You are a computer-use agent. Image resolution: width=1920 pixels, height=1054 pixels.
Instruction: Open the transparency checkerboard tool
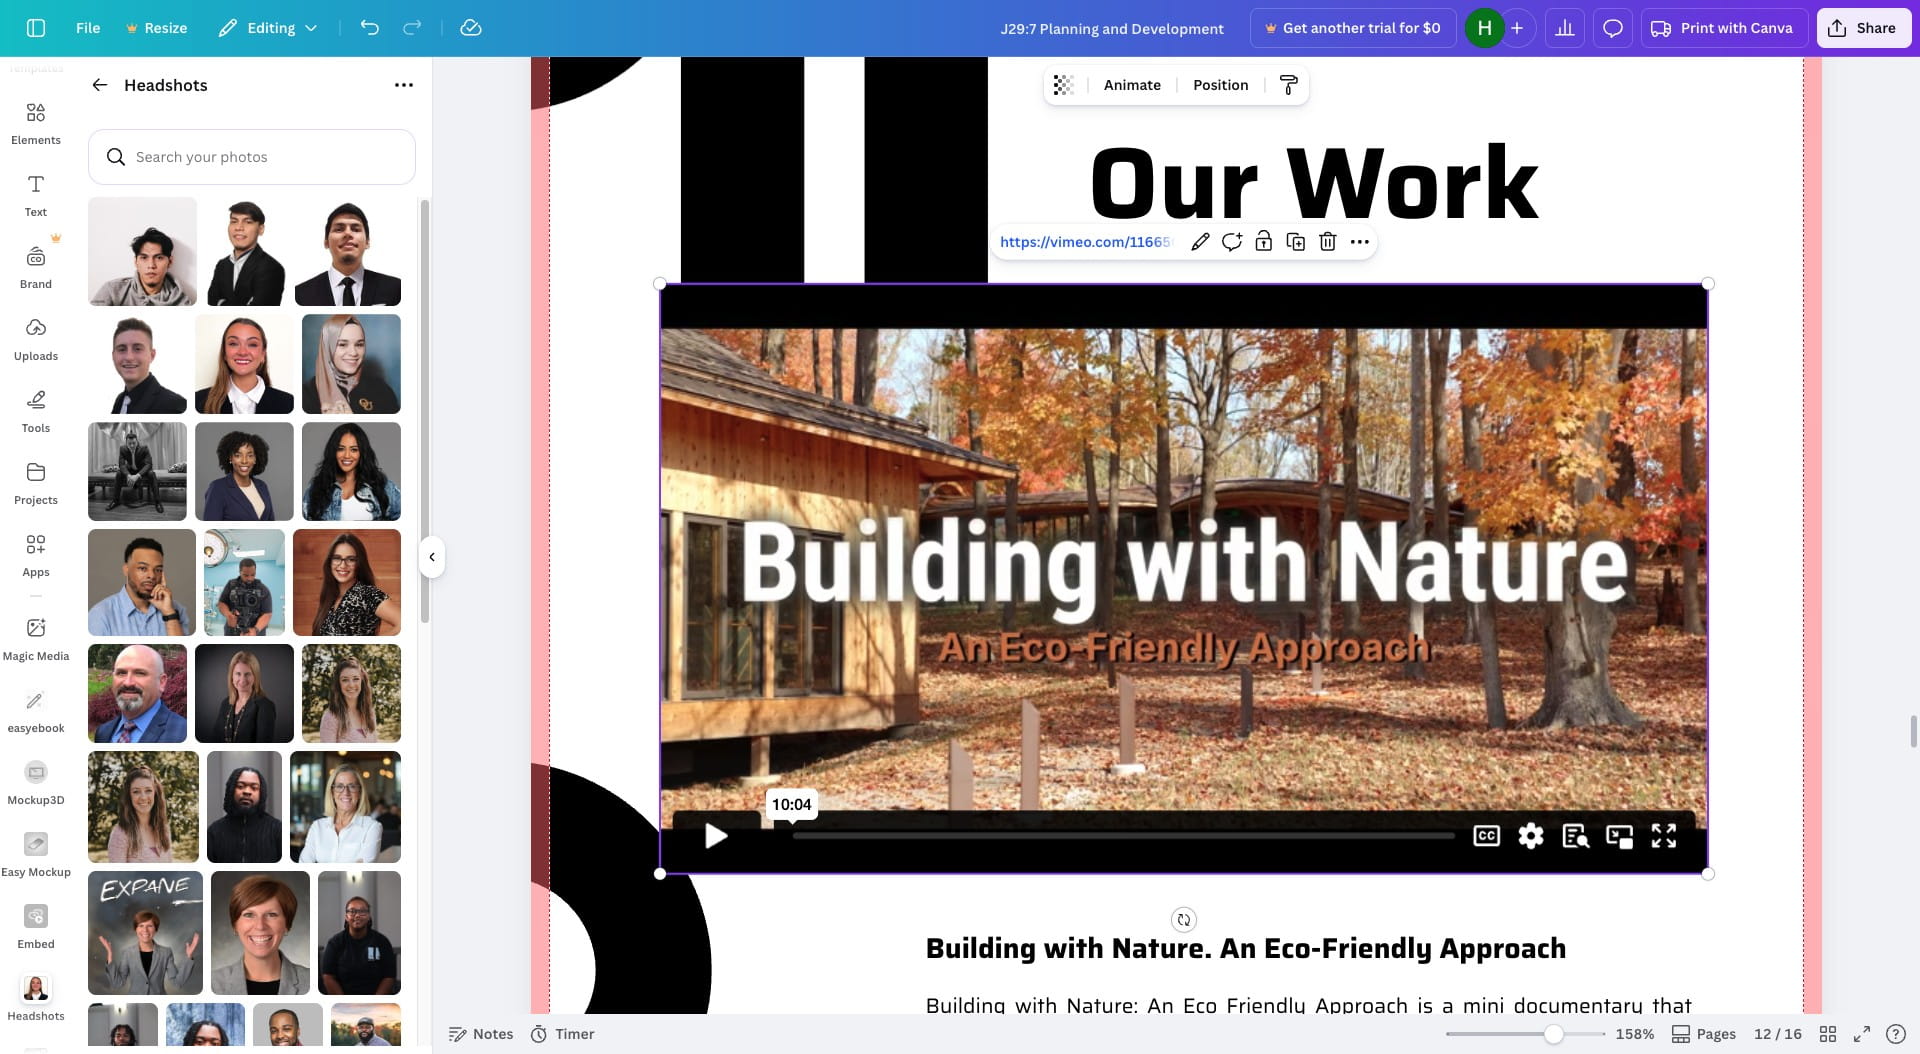(x=1064, y=85)
